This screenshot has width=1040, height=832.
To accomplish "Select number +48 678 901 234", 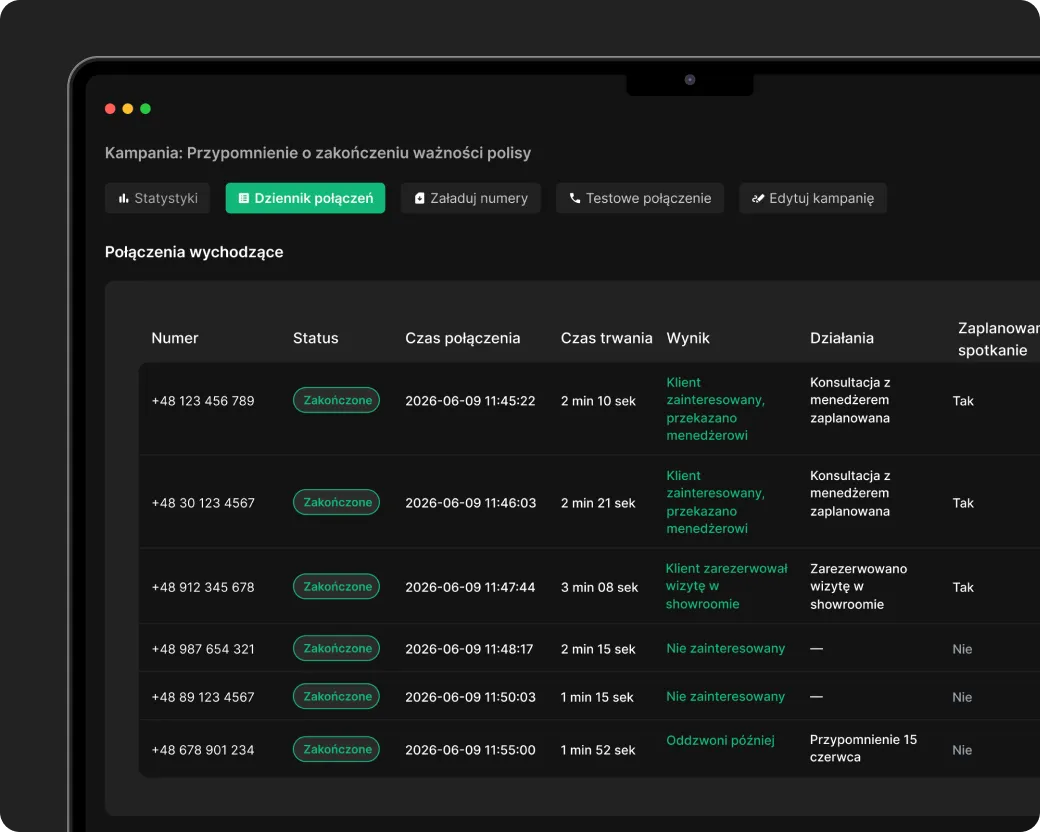I will 203,750.
